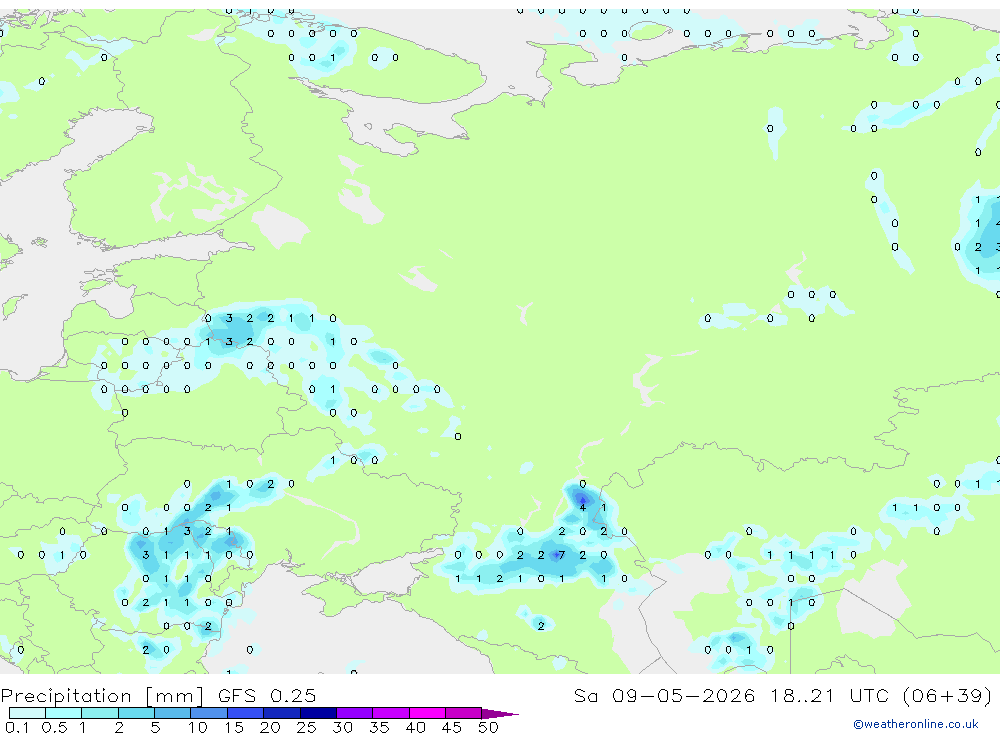This screenshot has width=1000, height=733.
Task: Select the 35–40 mm legend swatch
Action: click(x=391, y=713)
